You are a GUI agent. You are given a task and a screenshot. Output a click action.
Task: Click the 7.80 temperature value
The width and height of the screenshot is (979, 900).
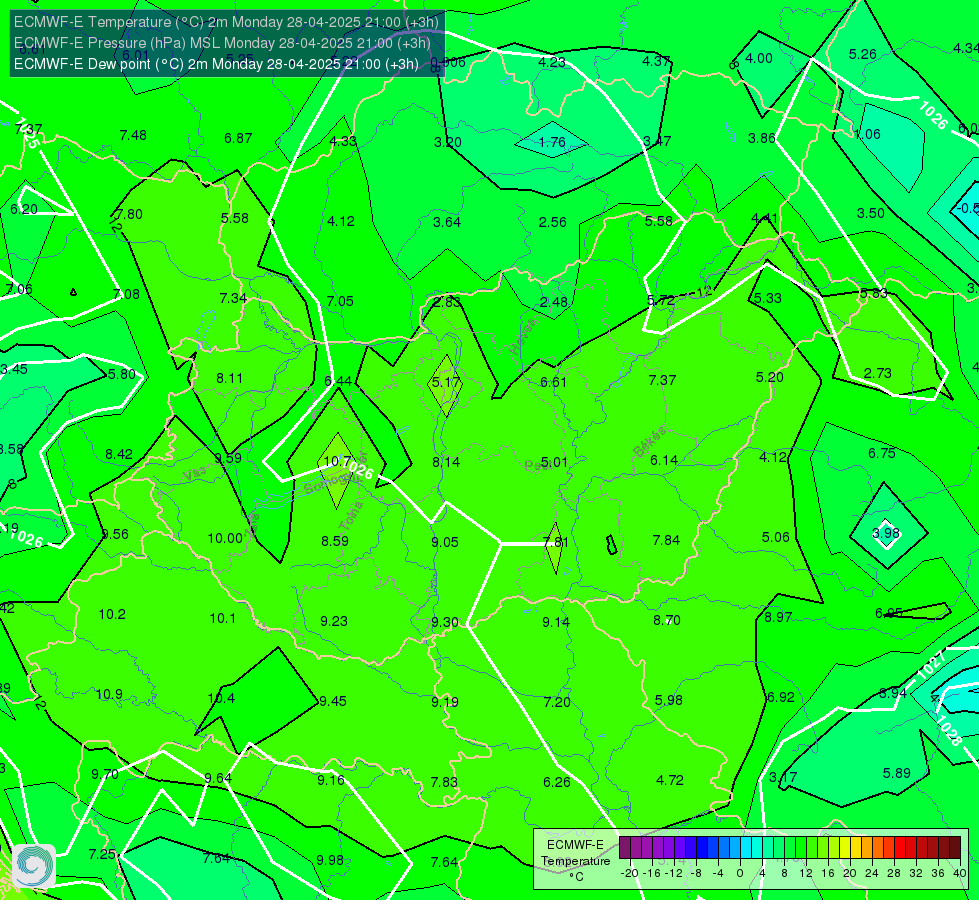(129, 214)
